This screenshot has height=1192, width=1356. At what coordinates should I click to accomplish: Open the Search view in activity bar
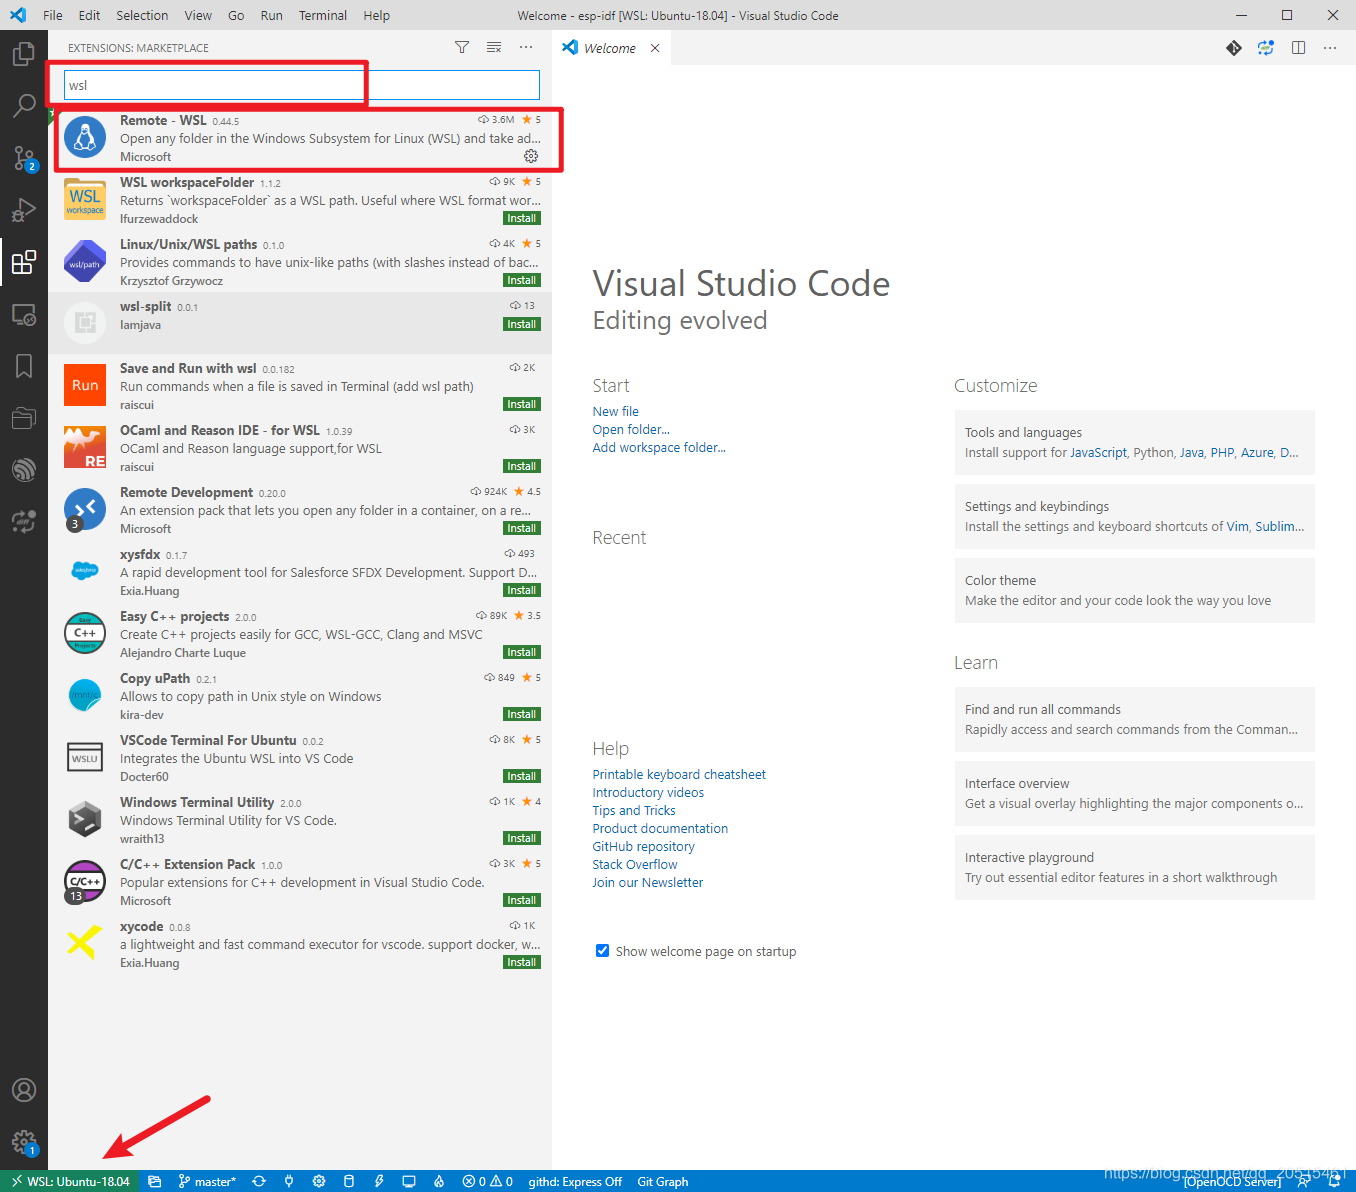[24, 106]
